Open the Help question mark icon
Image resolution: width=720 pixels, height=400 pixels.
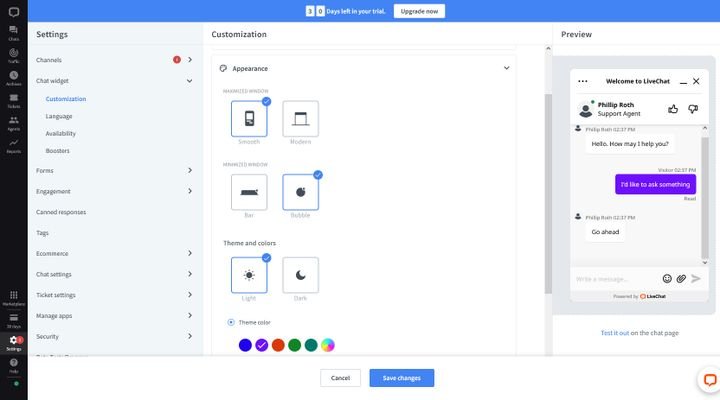click(x=13, y=365)
